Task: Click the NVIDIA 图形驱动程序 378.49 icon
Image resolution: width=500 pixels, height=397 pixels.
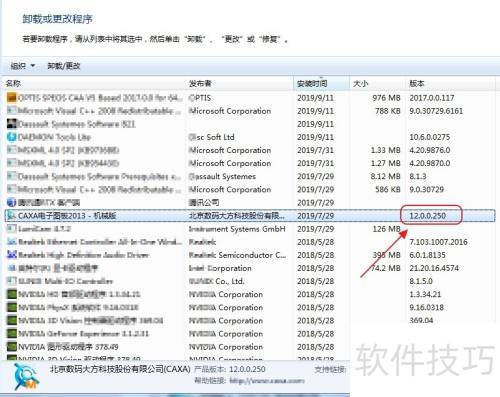Action: (12, 347)
